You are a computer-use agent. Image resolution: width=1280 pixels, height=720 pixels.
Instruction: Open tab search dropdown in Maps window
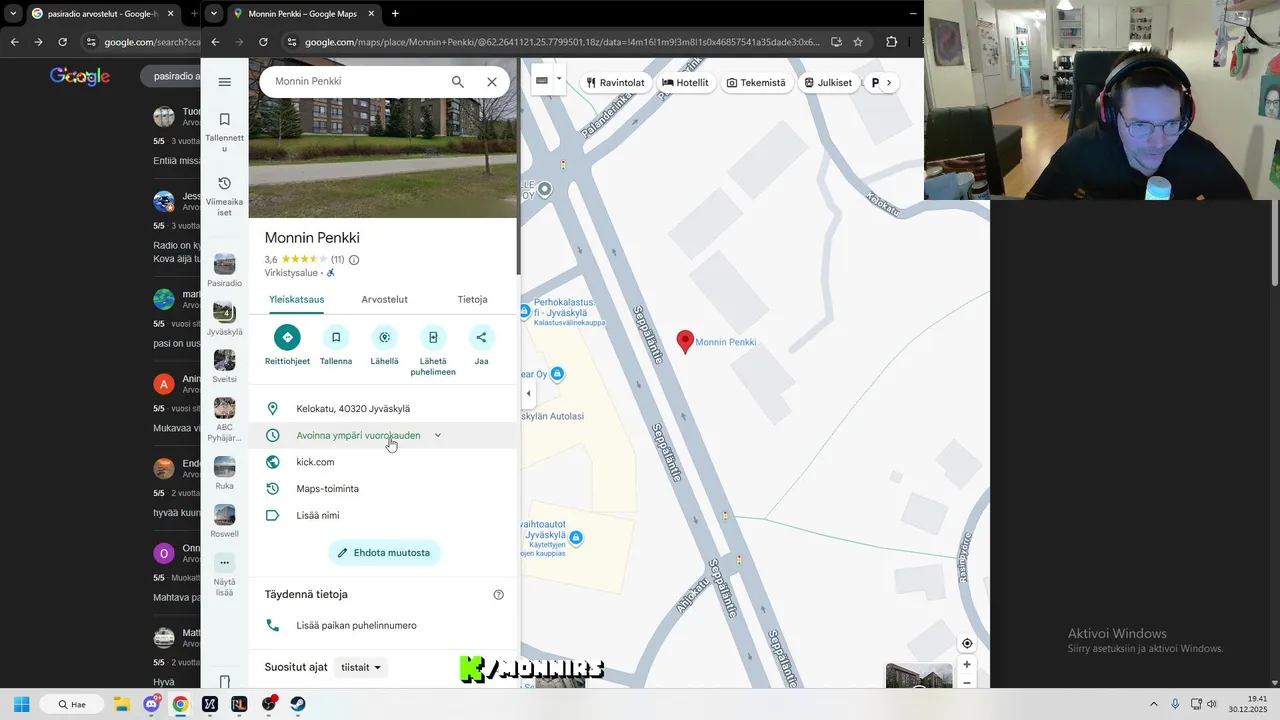(214, 14)
